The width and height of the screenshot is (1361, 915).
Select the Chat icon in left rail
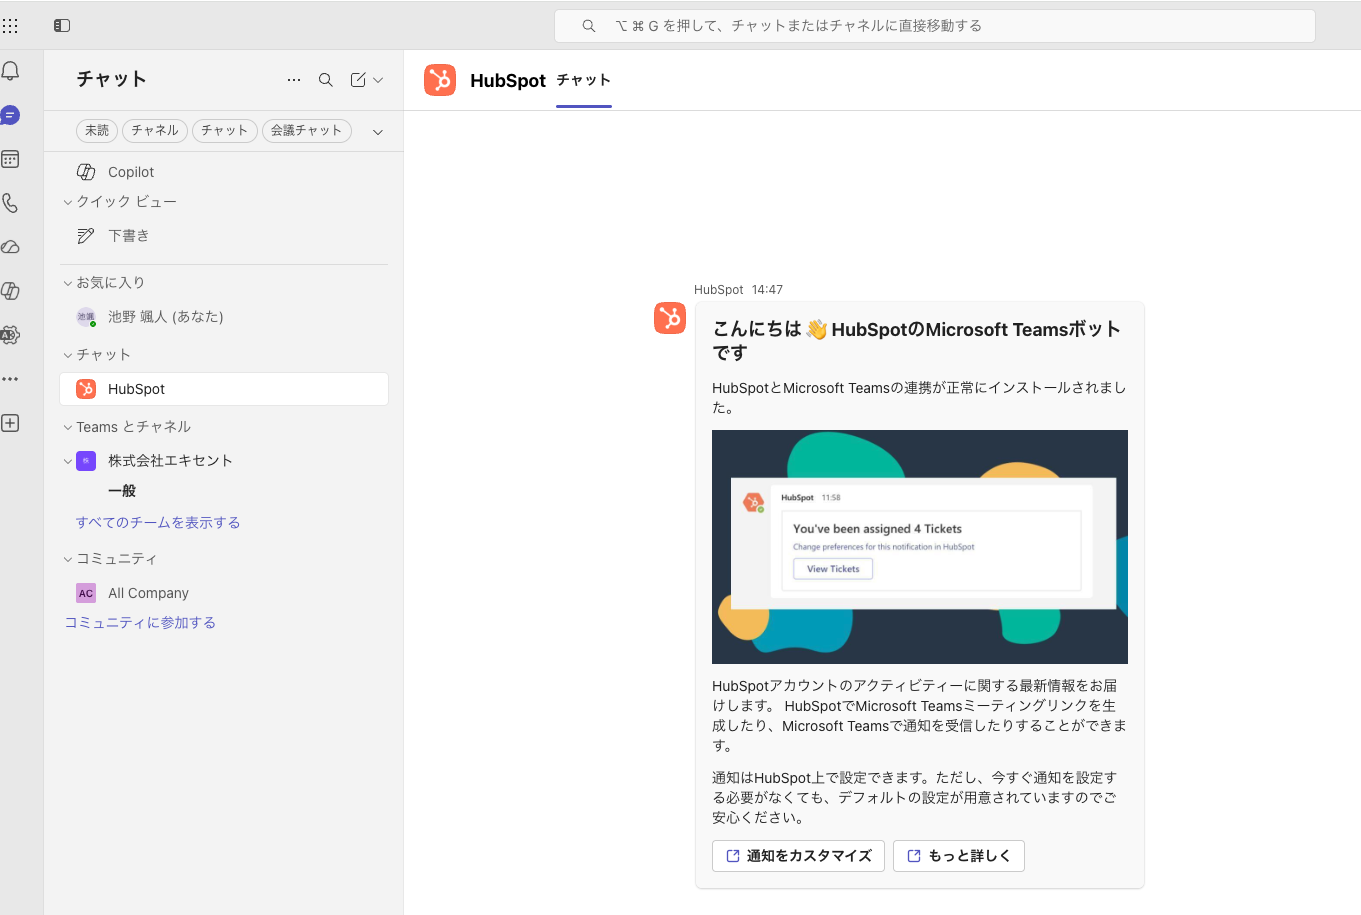point(10,115)
